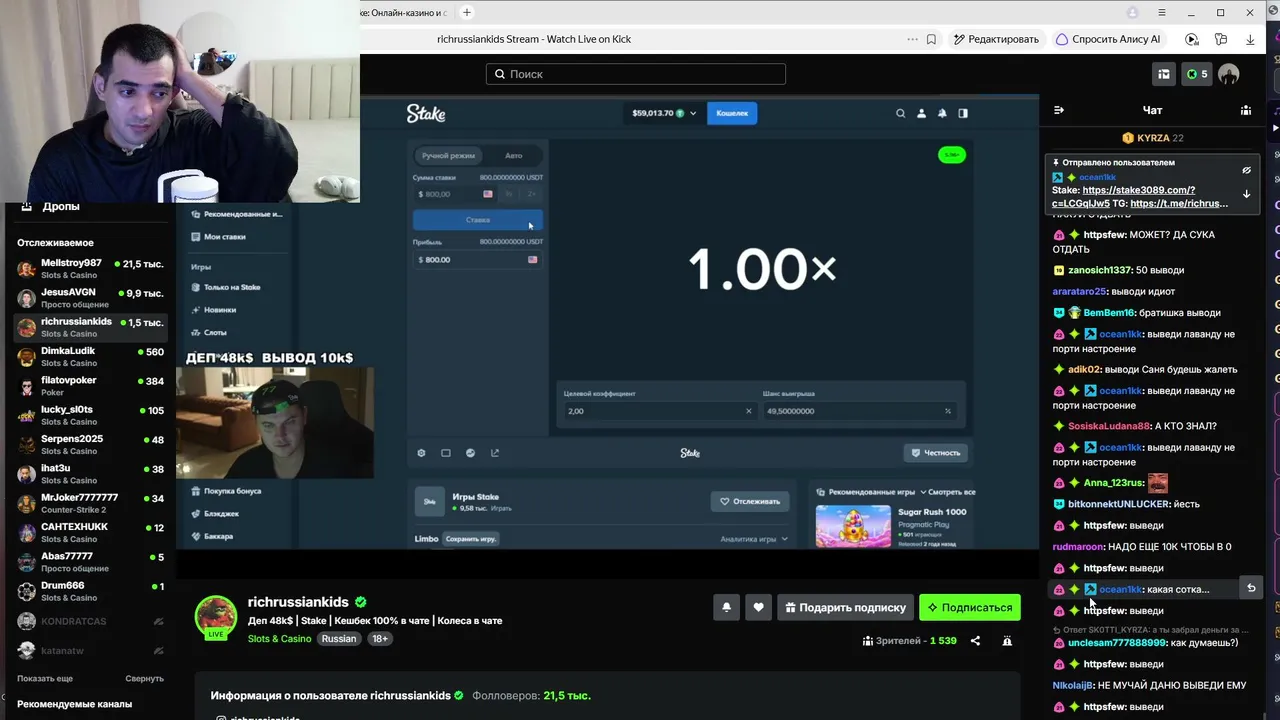Click the blue Ставка bet button
The height and width of the screenshot is (720, 1280).
coord(478,220)
